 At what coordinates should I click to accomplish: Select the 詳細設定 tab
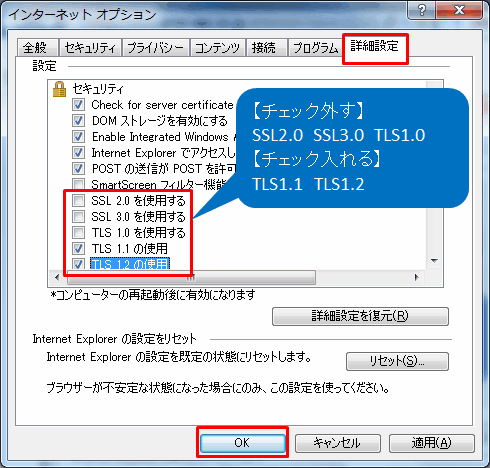coord(375,46)
